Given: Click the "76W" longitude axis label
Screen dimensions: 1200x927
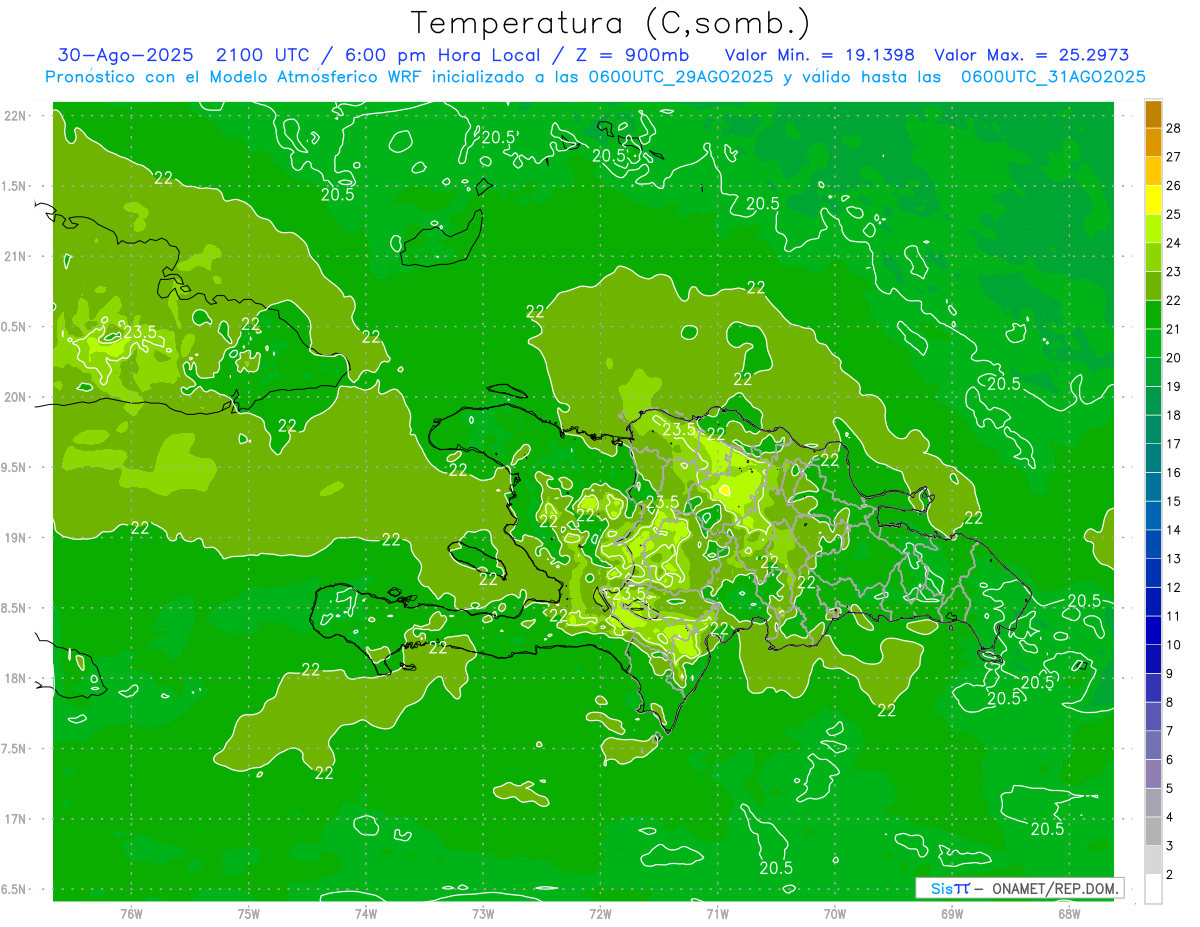Looking at the screenshot, I should (131, 912).
